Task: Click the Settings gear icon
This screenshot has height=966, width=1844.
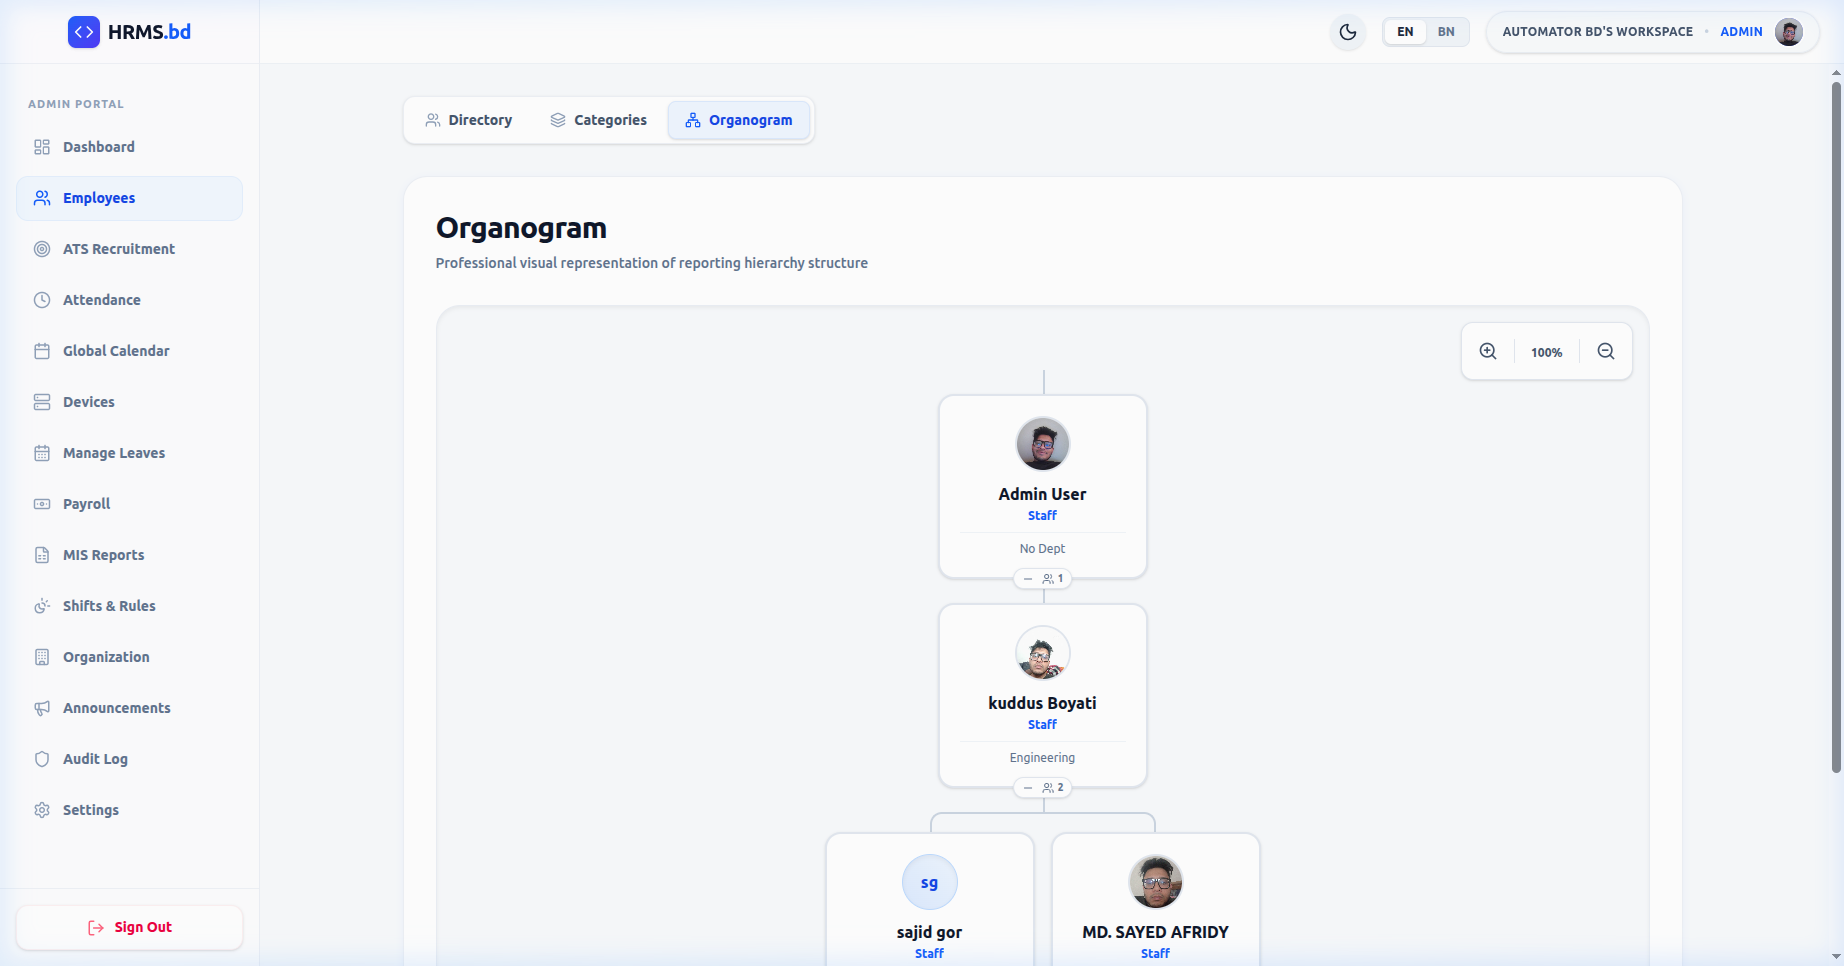Action: click(42, 810)
